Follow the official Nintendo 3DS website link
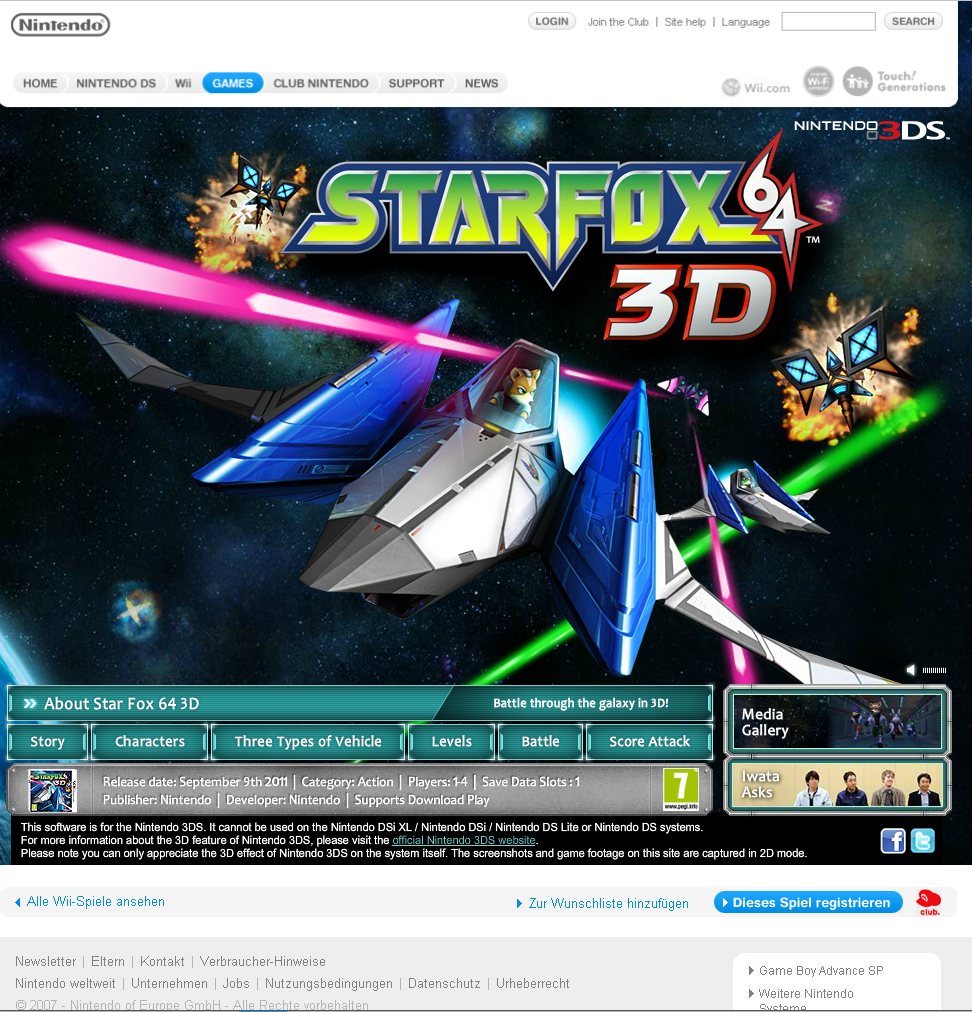This screenshot has height=1012, width=972. [464, 840]
